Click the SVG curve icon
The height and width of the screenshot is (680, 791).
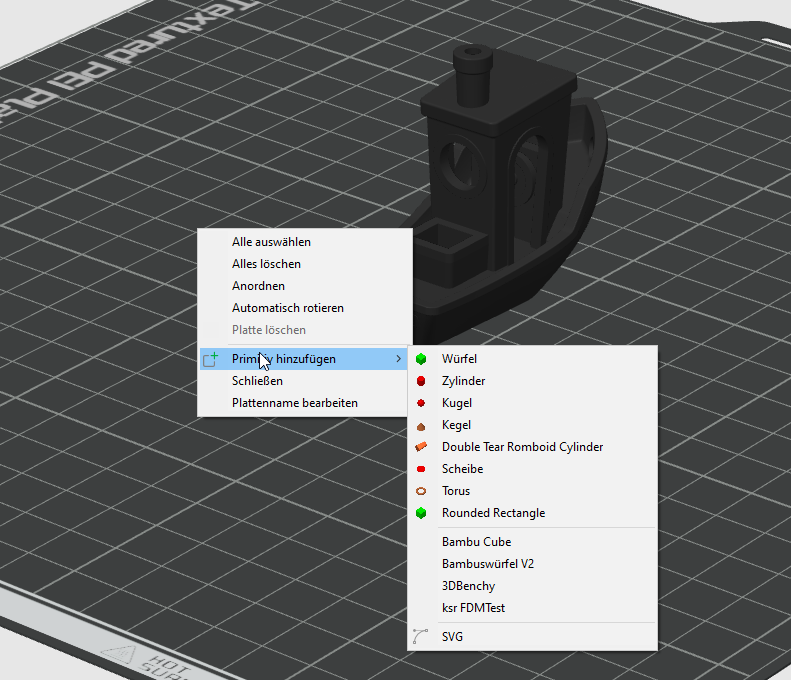click(x=421, y=636)
